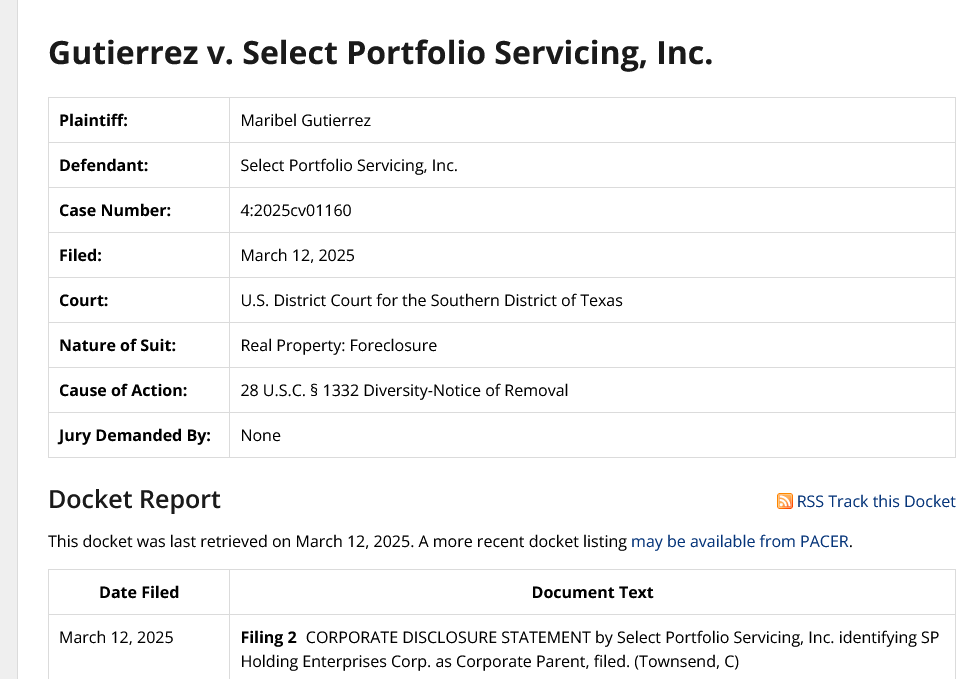
Task: Click the Plaintiff: row label
Action: 94,120
